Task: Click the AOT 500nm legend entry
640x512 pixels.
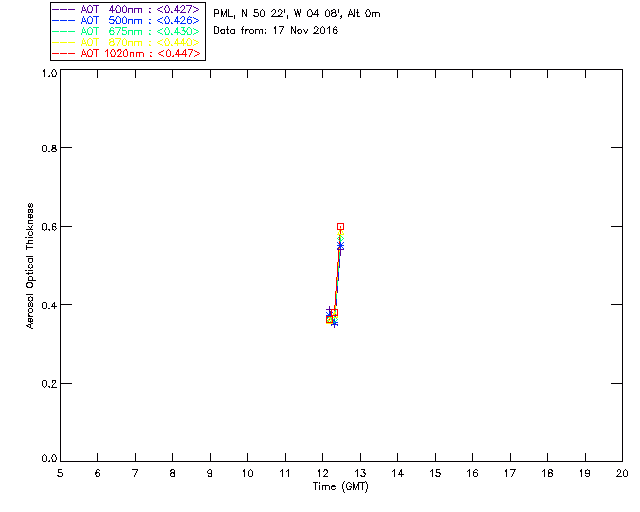Action: (x=126, y=20)
